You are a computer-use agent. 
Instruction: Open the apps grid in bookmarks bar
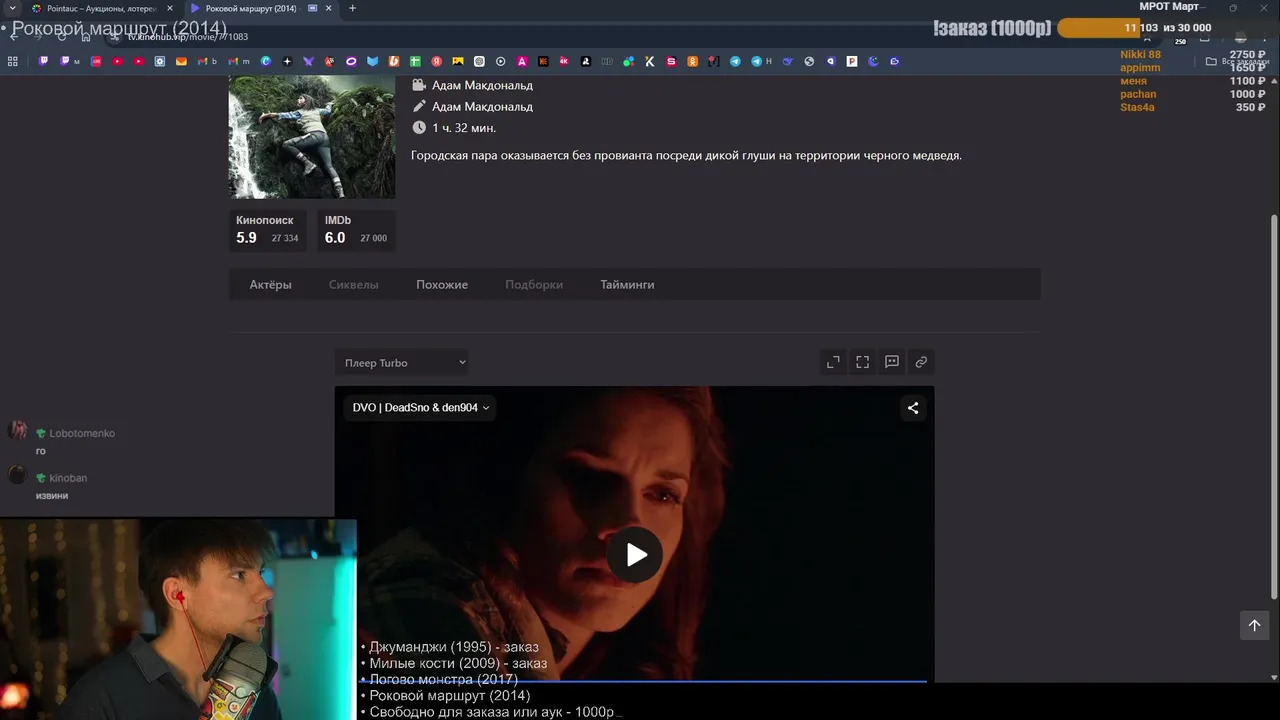tap(13, 61)
